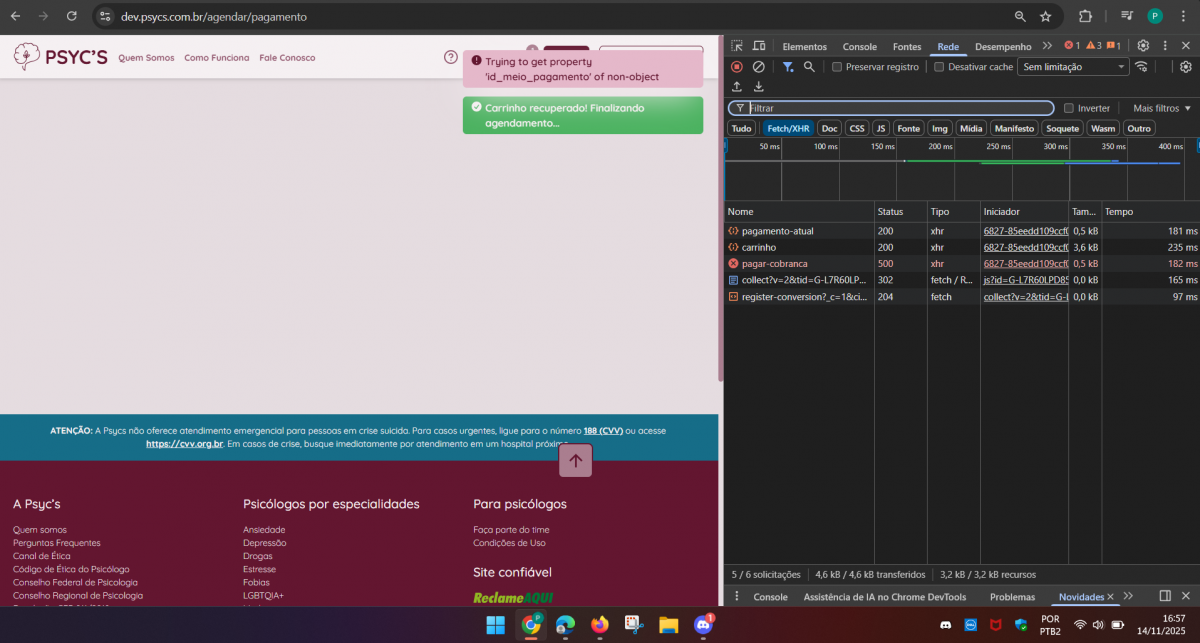Click the export HAR download icon
Image resolution: width=1200 pixels, height=643 pixels.
click(759, 87)
